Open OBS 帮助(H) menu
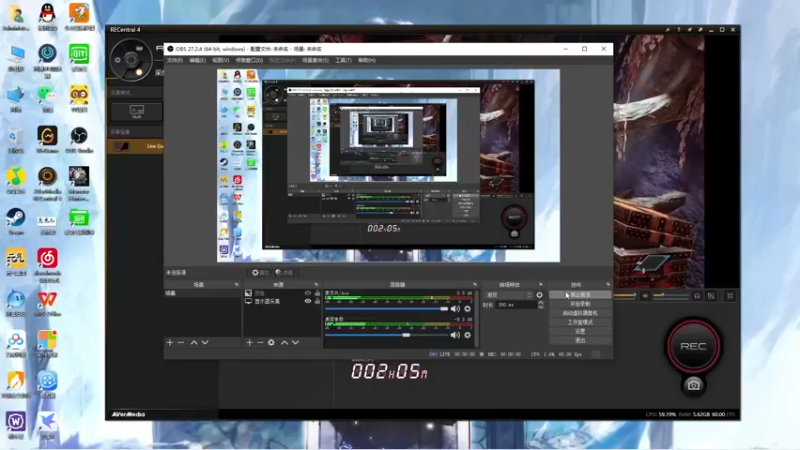 (366, 60)
